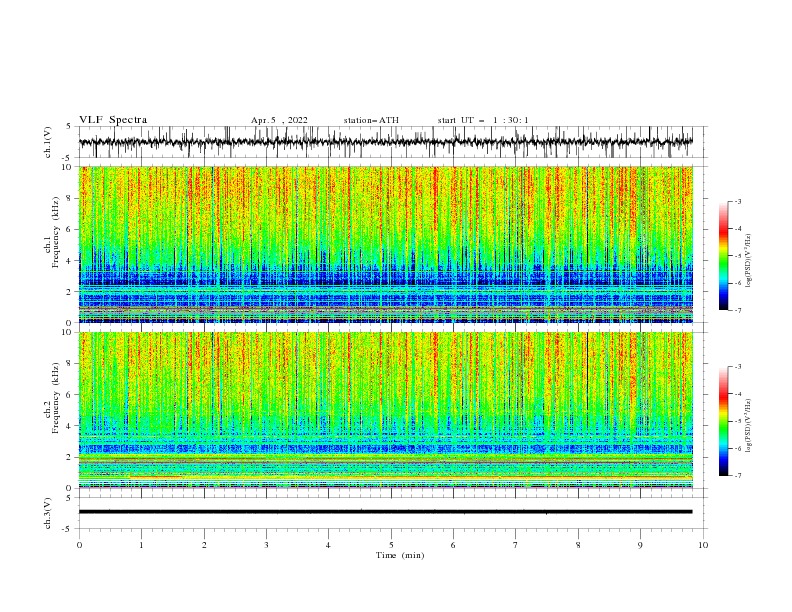Click the color scale bar beside ch.1 spectrogram
The image size is (792, 612).
[723, 256]
